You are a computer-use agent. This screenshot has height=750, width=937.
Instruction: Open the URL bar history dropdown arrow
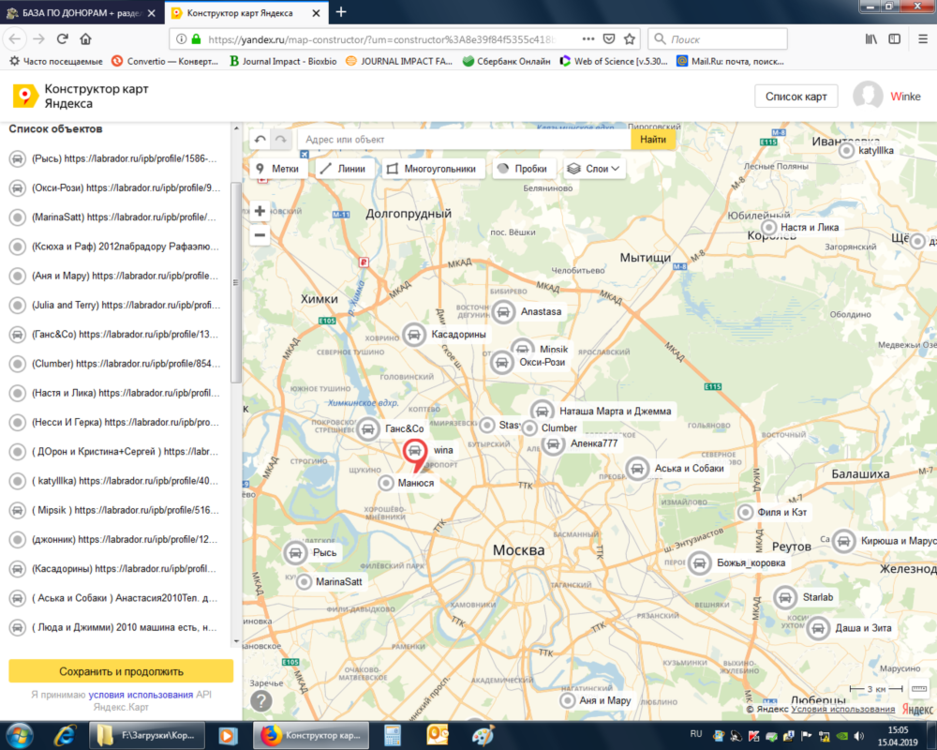tap(587, 39)
